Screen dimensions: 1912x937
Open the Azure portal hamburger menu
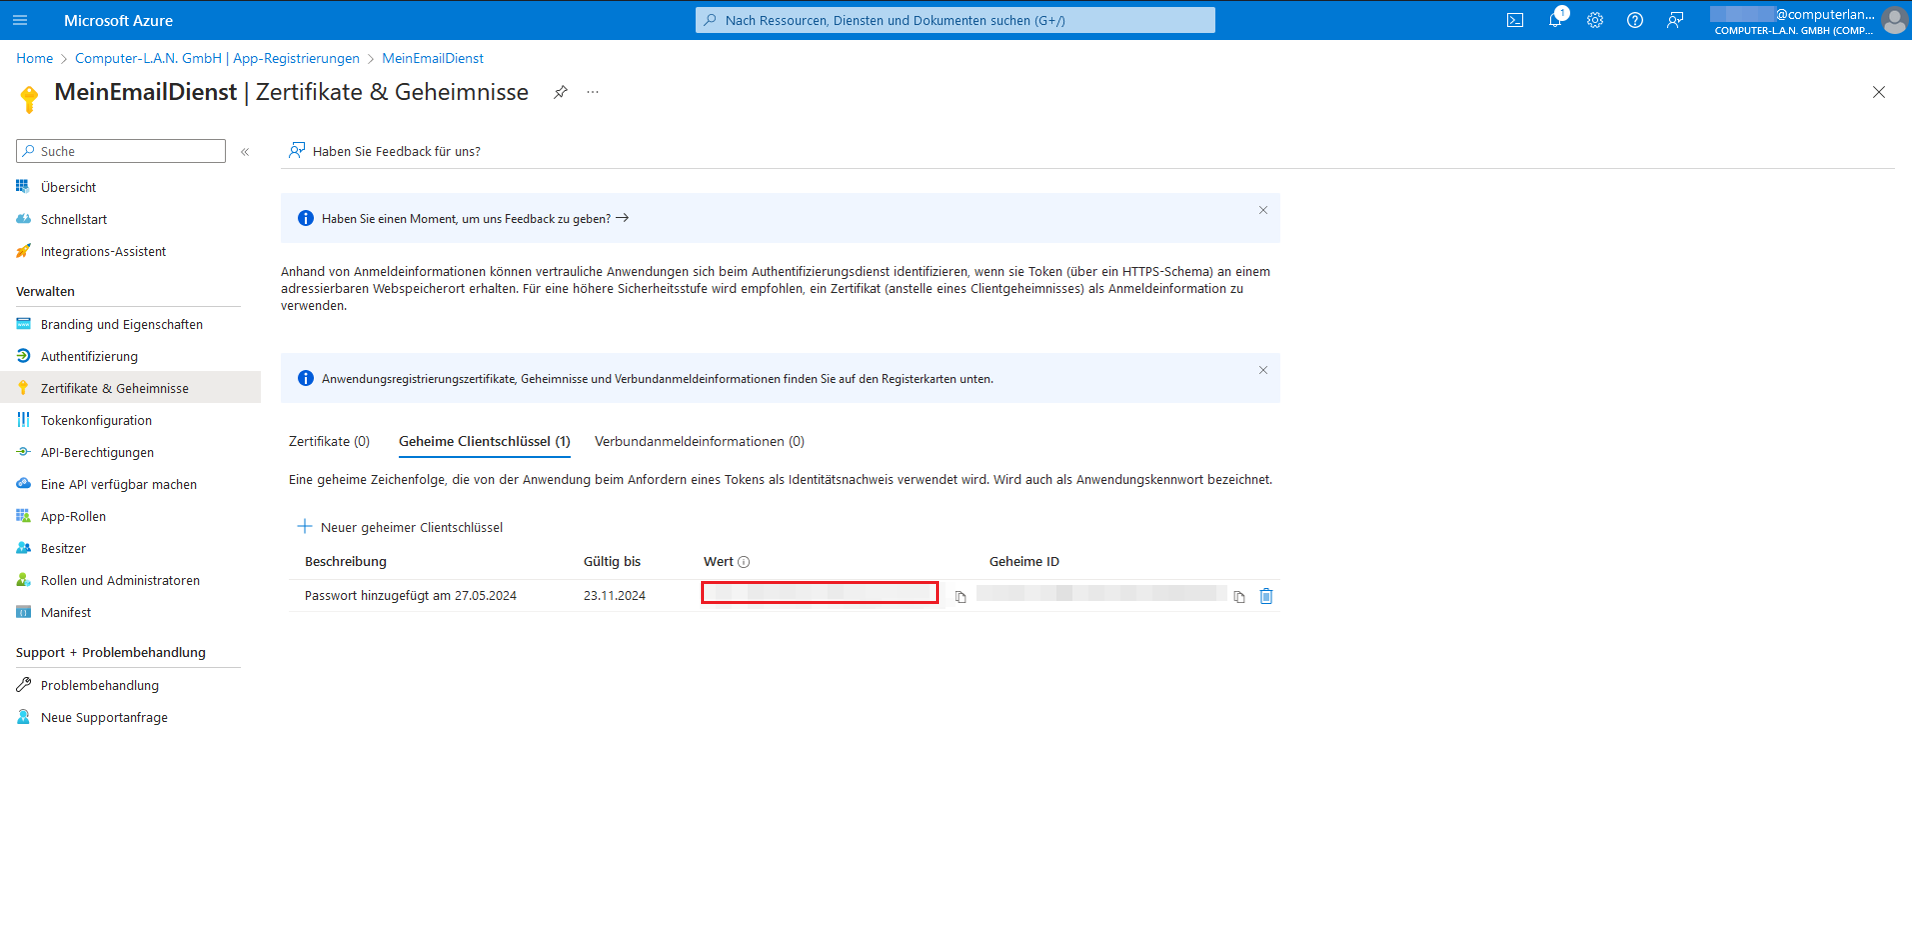20,20
